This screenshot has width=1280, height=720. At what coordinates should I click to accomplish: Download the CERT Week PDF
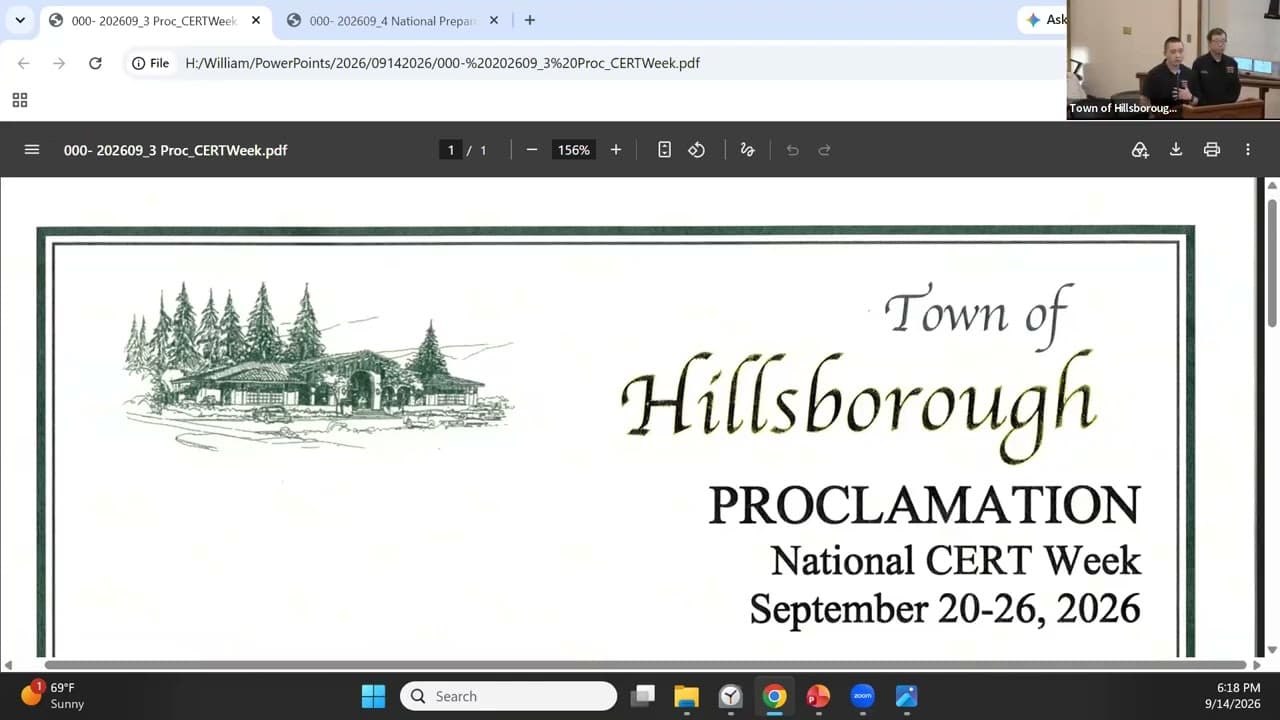[1176, 150]
